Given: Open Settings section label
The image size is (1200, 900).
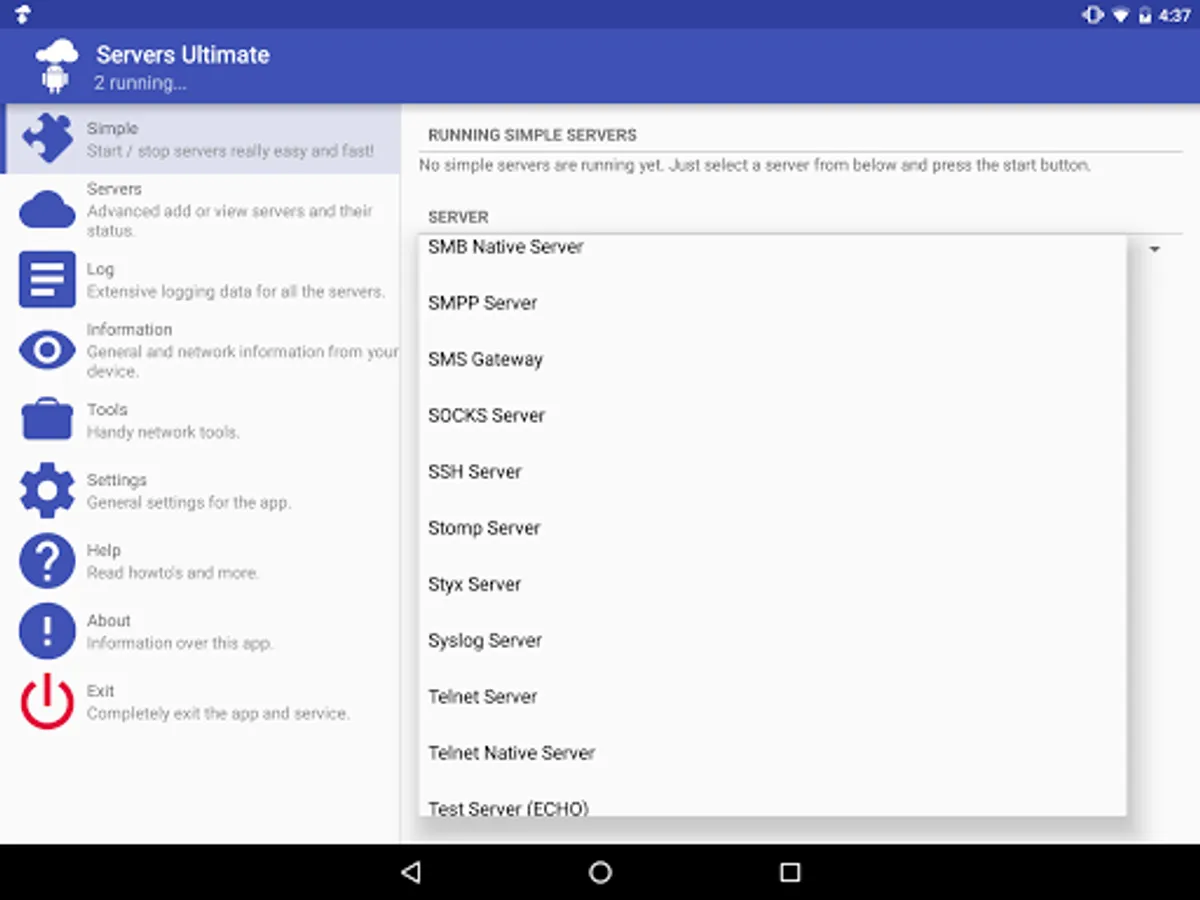Looking at the screenshot, I should click(x=116, y=480).
